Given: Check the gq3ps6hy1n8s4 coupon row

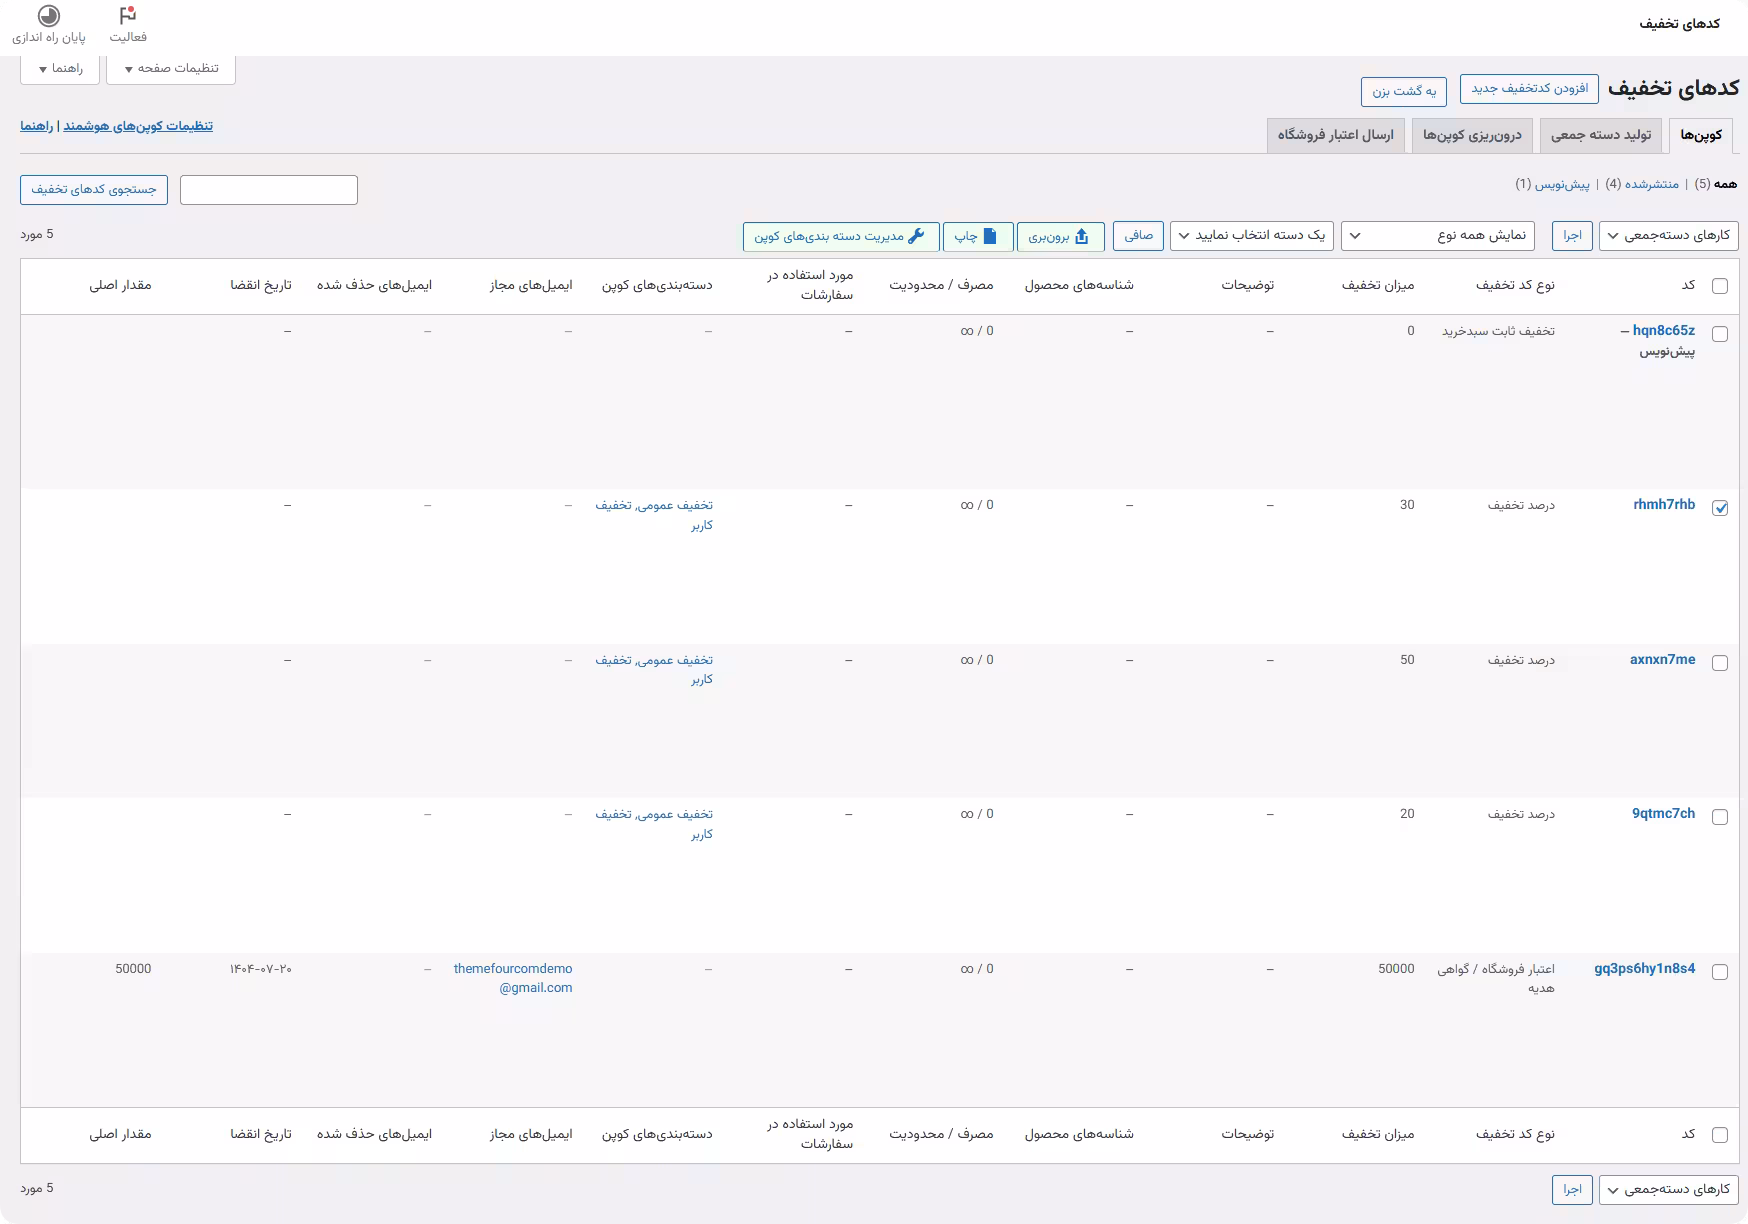Looking at the screenshot, I should (x=1720, y=972).
